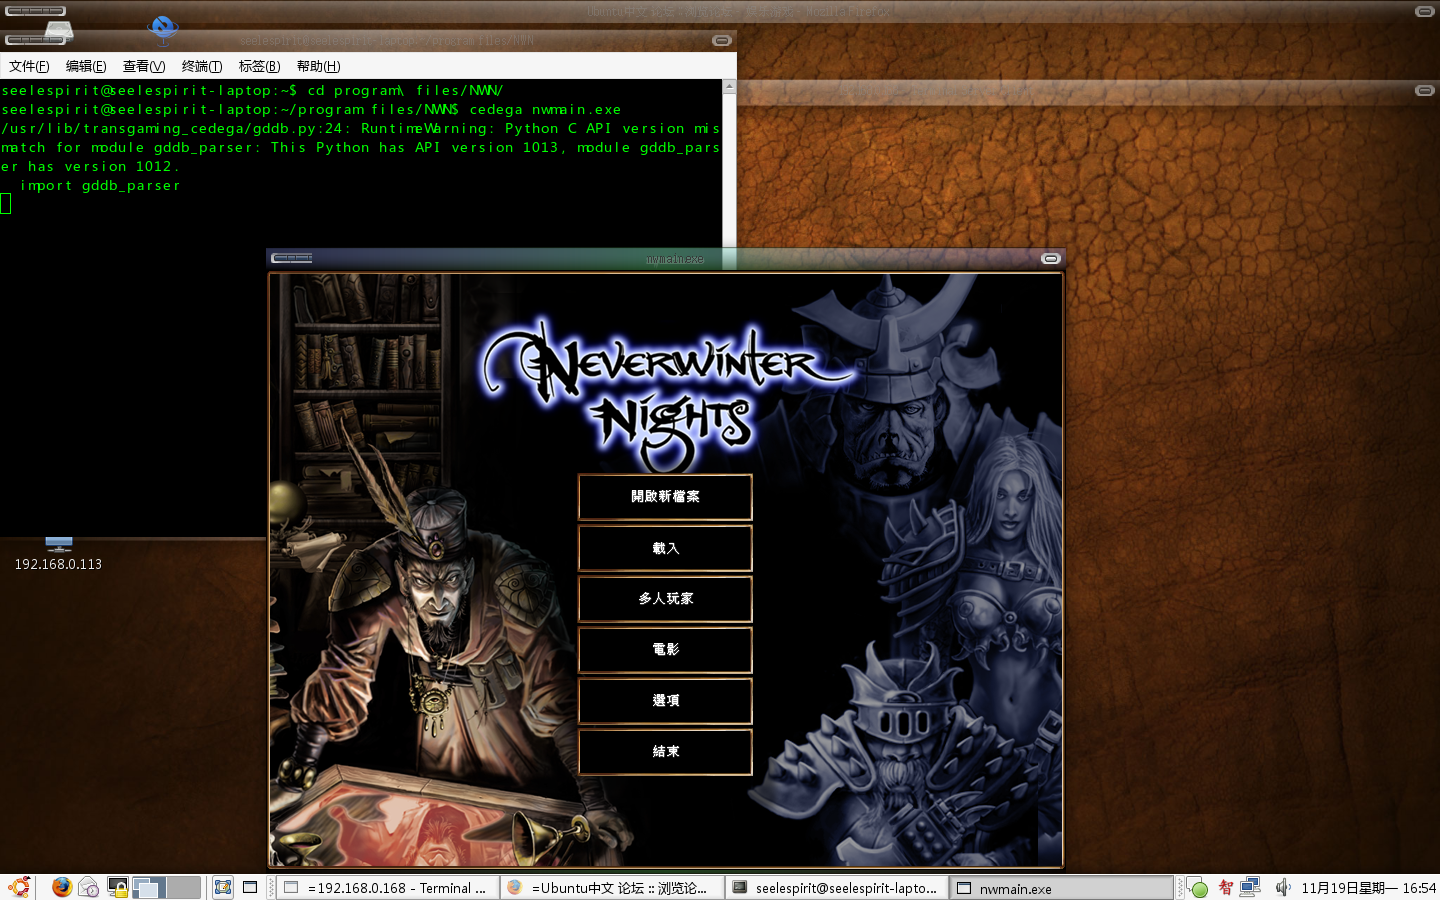Click the 載入 load game button
The height and width of the screenshot is (900, 1440).
pos(665,548)
